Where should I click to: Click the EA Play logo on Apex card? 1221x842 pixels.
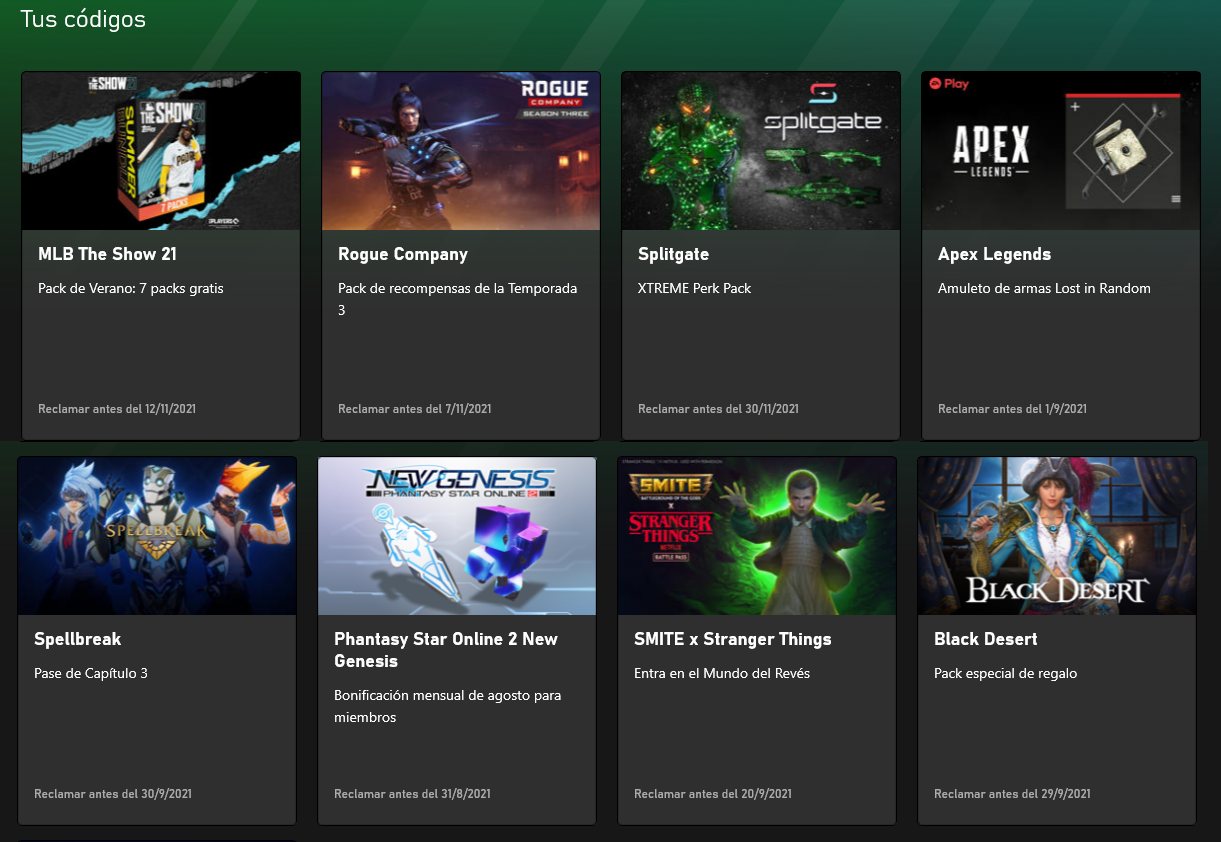click(x=949, y=84)
